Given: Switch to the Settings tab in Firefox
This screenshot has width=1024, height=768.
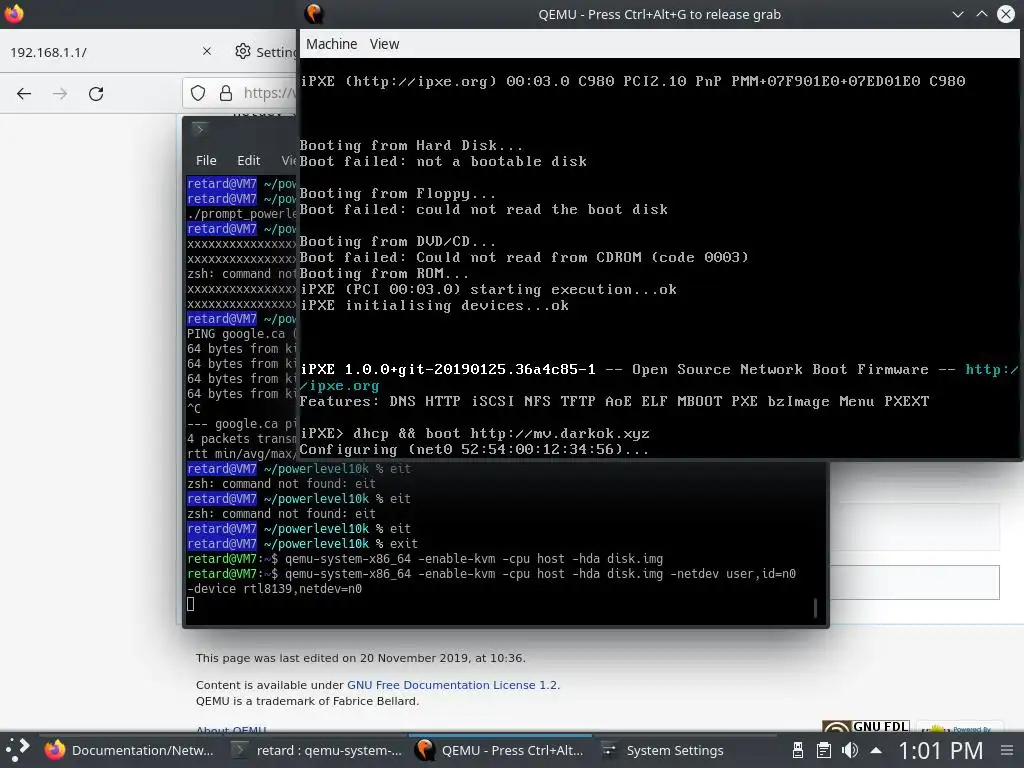Looking at the screenshot, I should (x=264, y=52).
